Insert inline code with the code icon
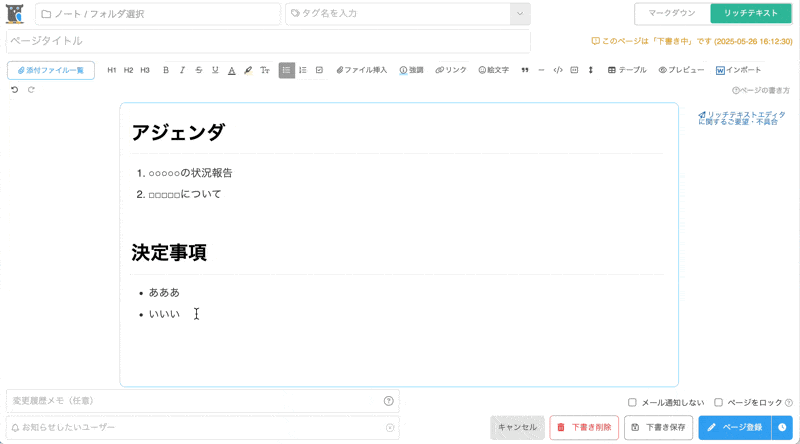 point(558,70)
